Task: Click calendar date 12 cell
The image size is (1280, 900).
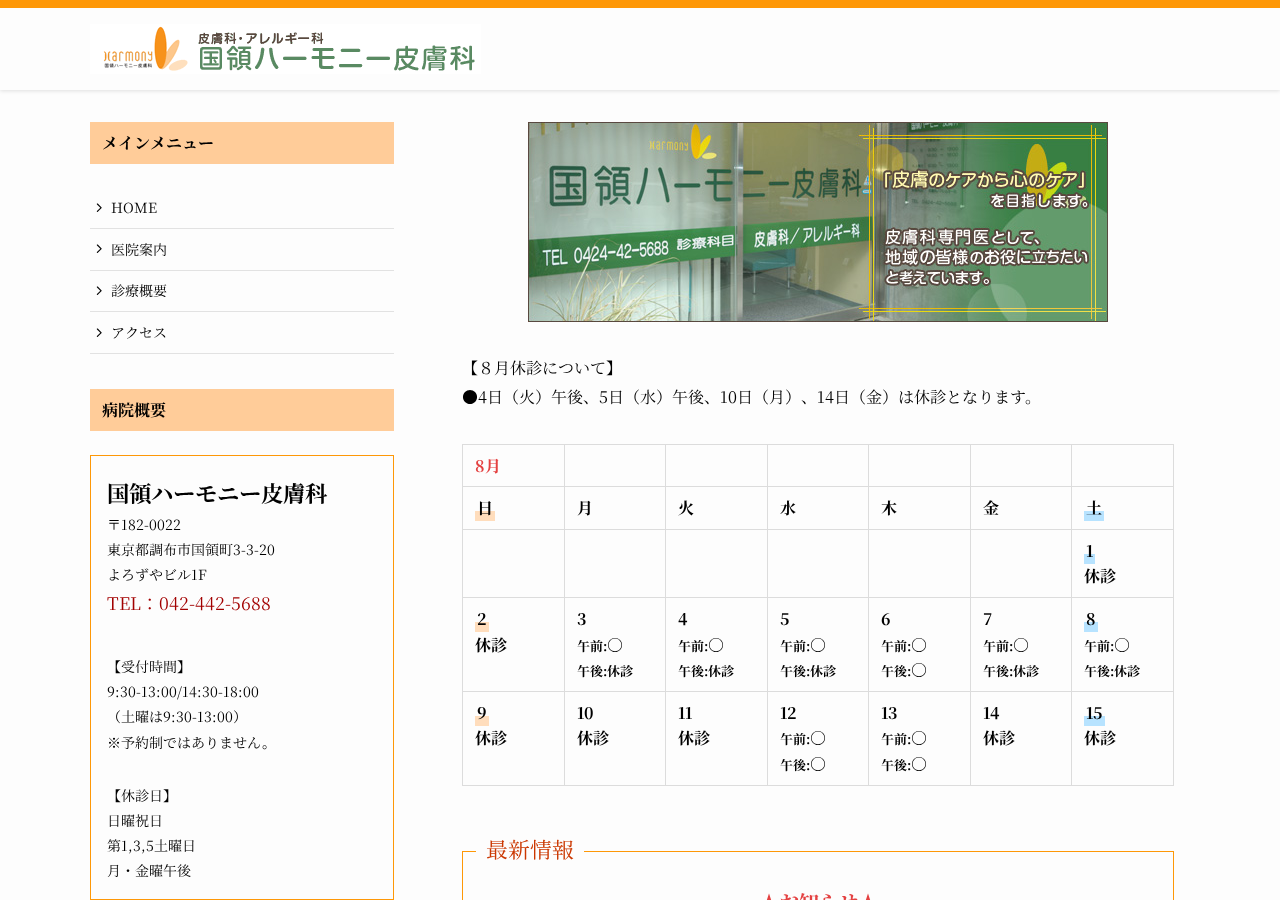Action: [x=818, y=739]
